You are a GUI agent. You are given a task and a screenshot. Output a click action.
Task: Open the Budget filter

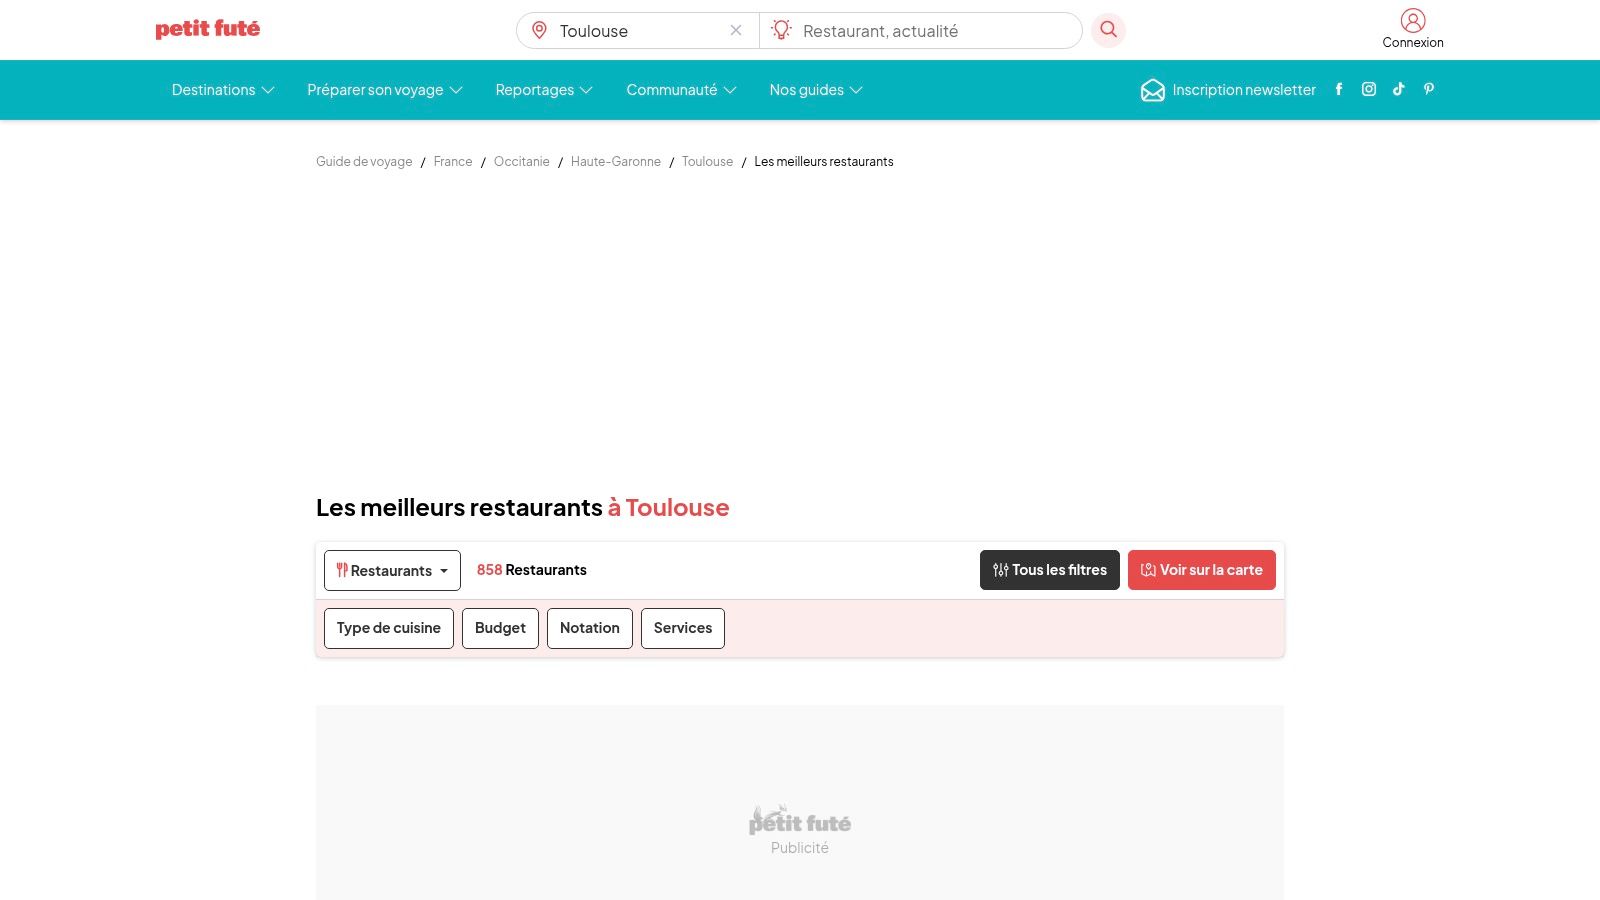click(x=500, y=628)
